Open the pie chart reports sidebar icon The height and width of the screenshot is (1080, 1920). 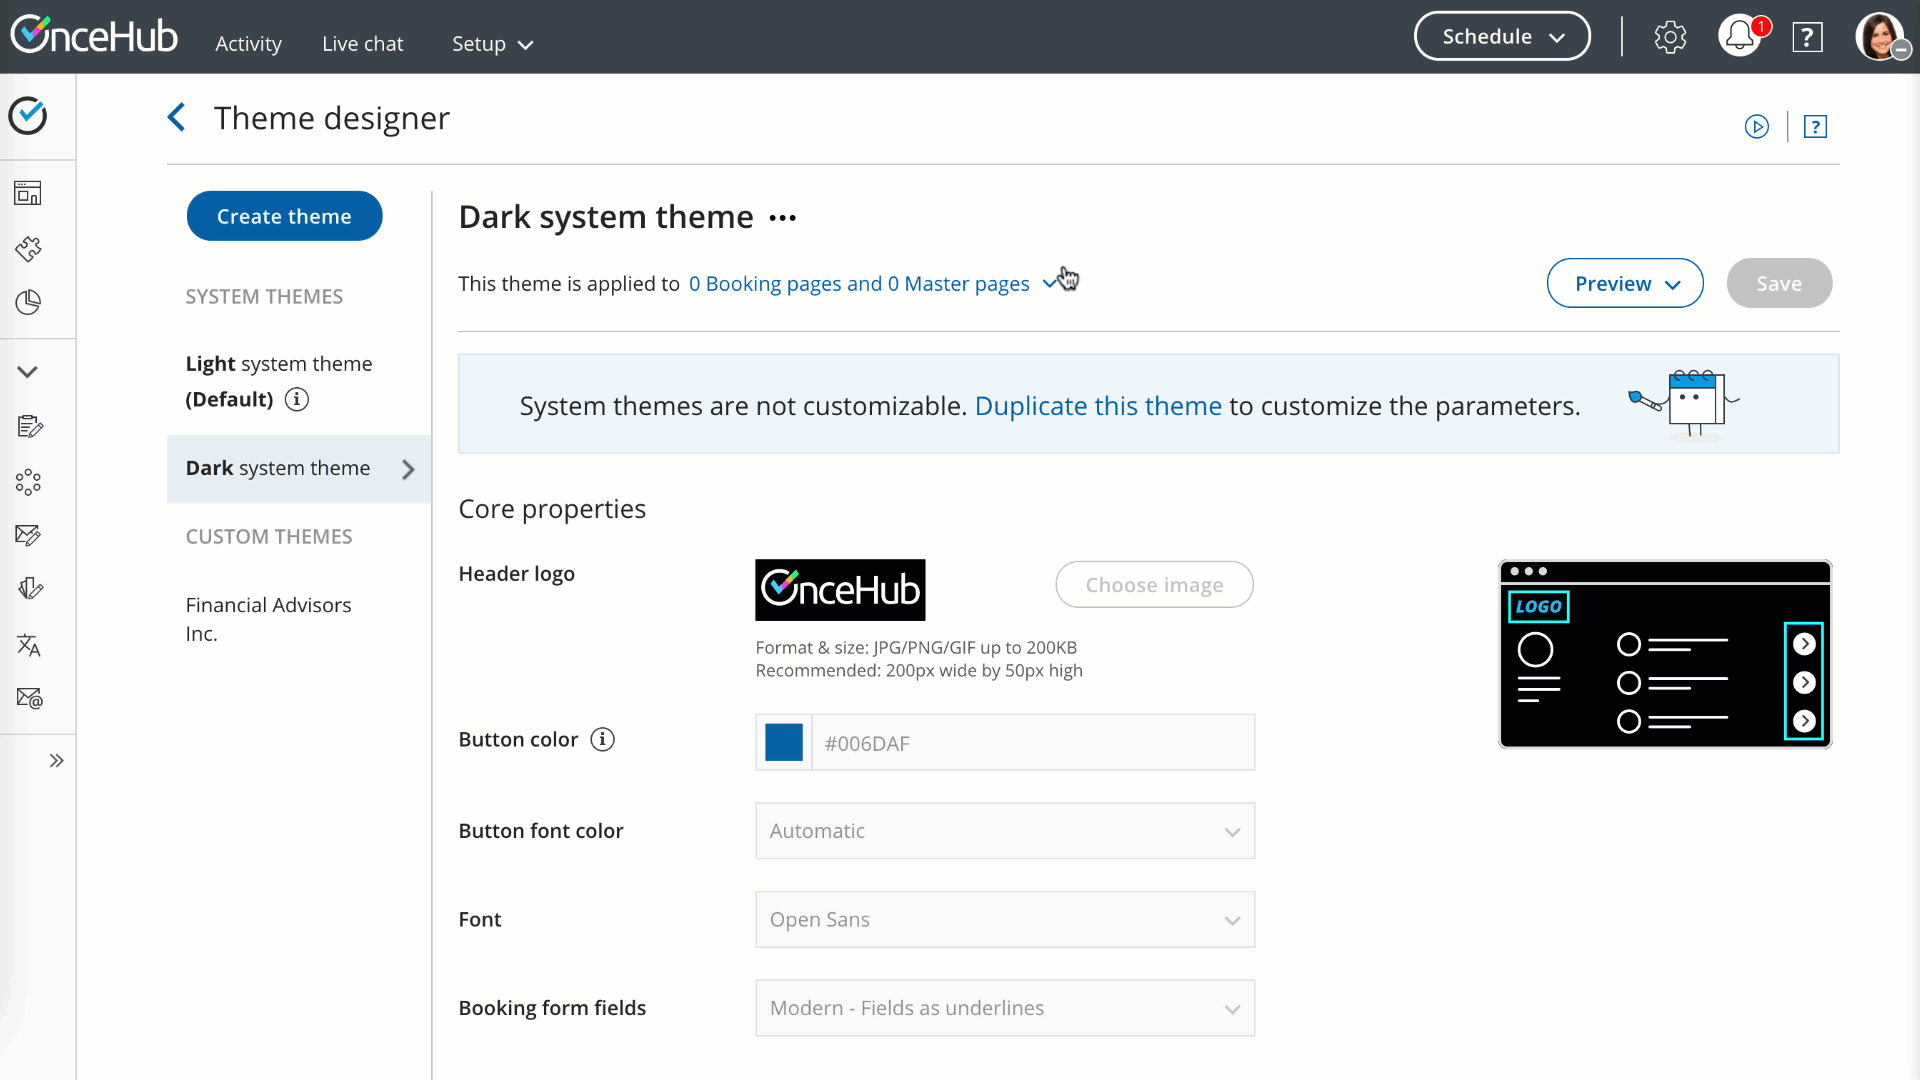click(28, 302)
